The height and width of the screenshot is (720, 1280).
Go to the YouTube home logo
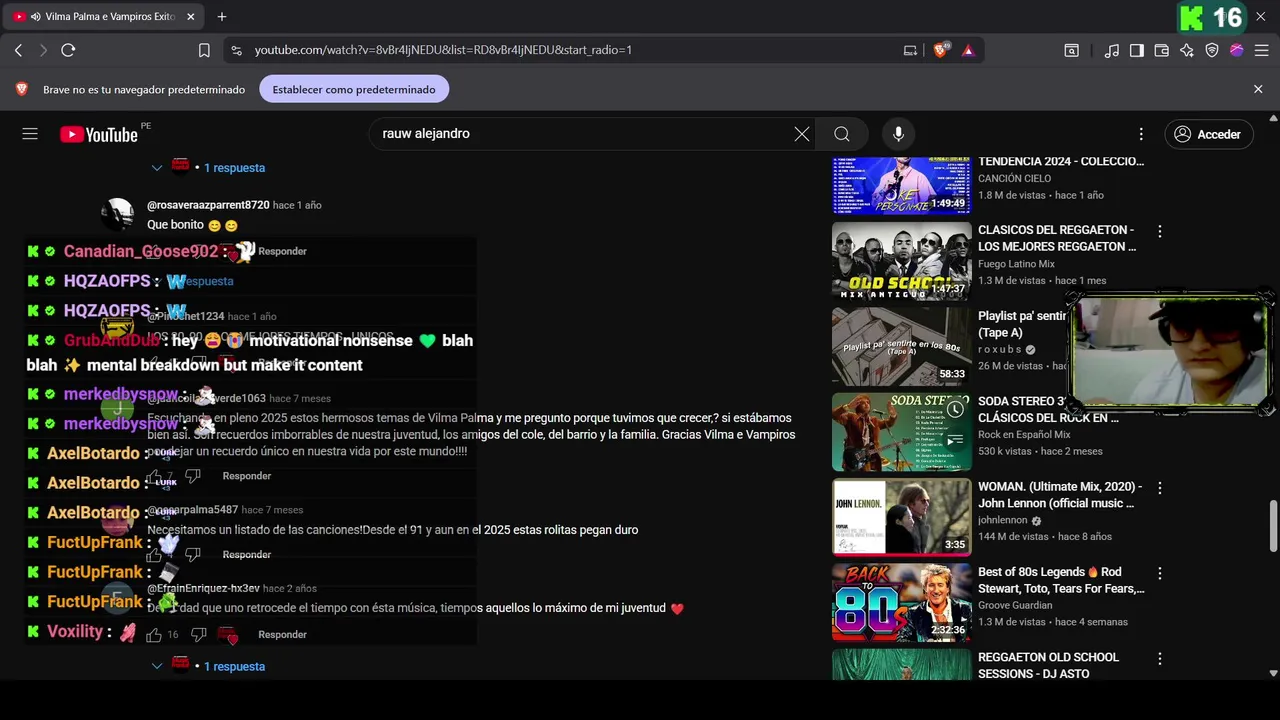pos(99,134)
